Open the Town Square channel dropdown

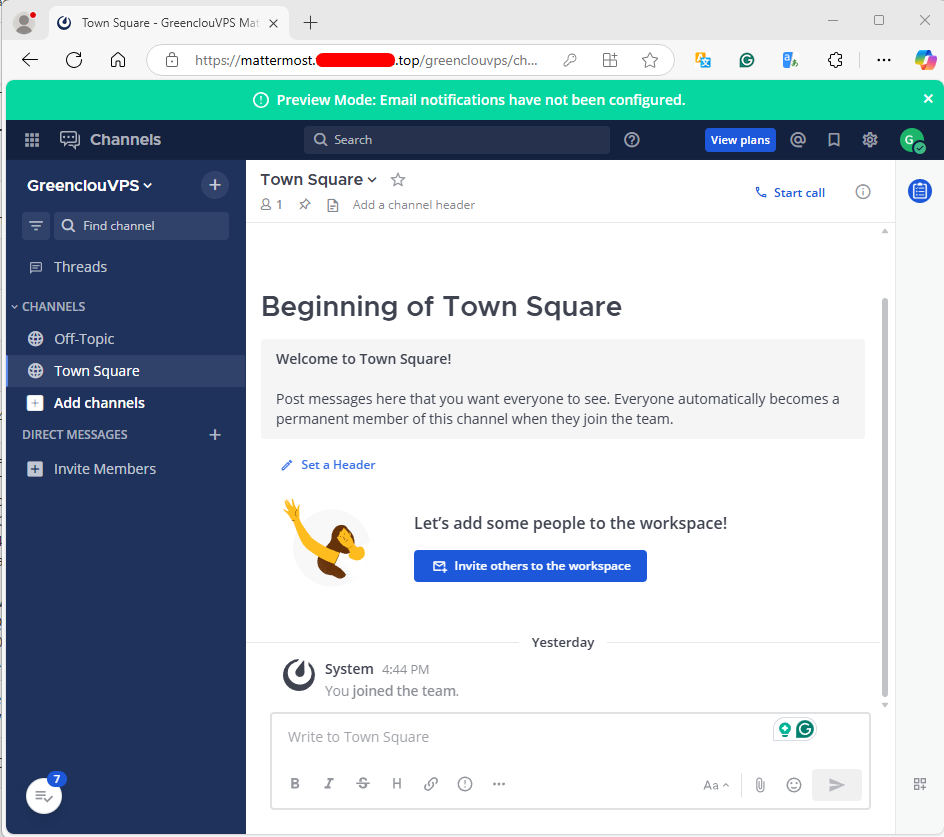(x=318, y=179)
